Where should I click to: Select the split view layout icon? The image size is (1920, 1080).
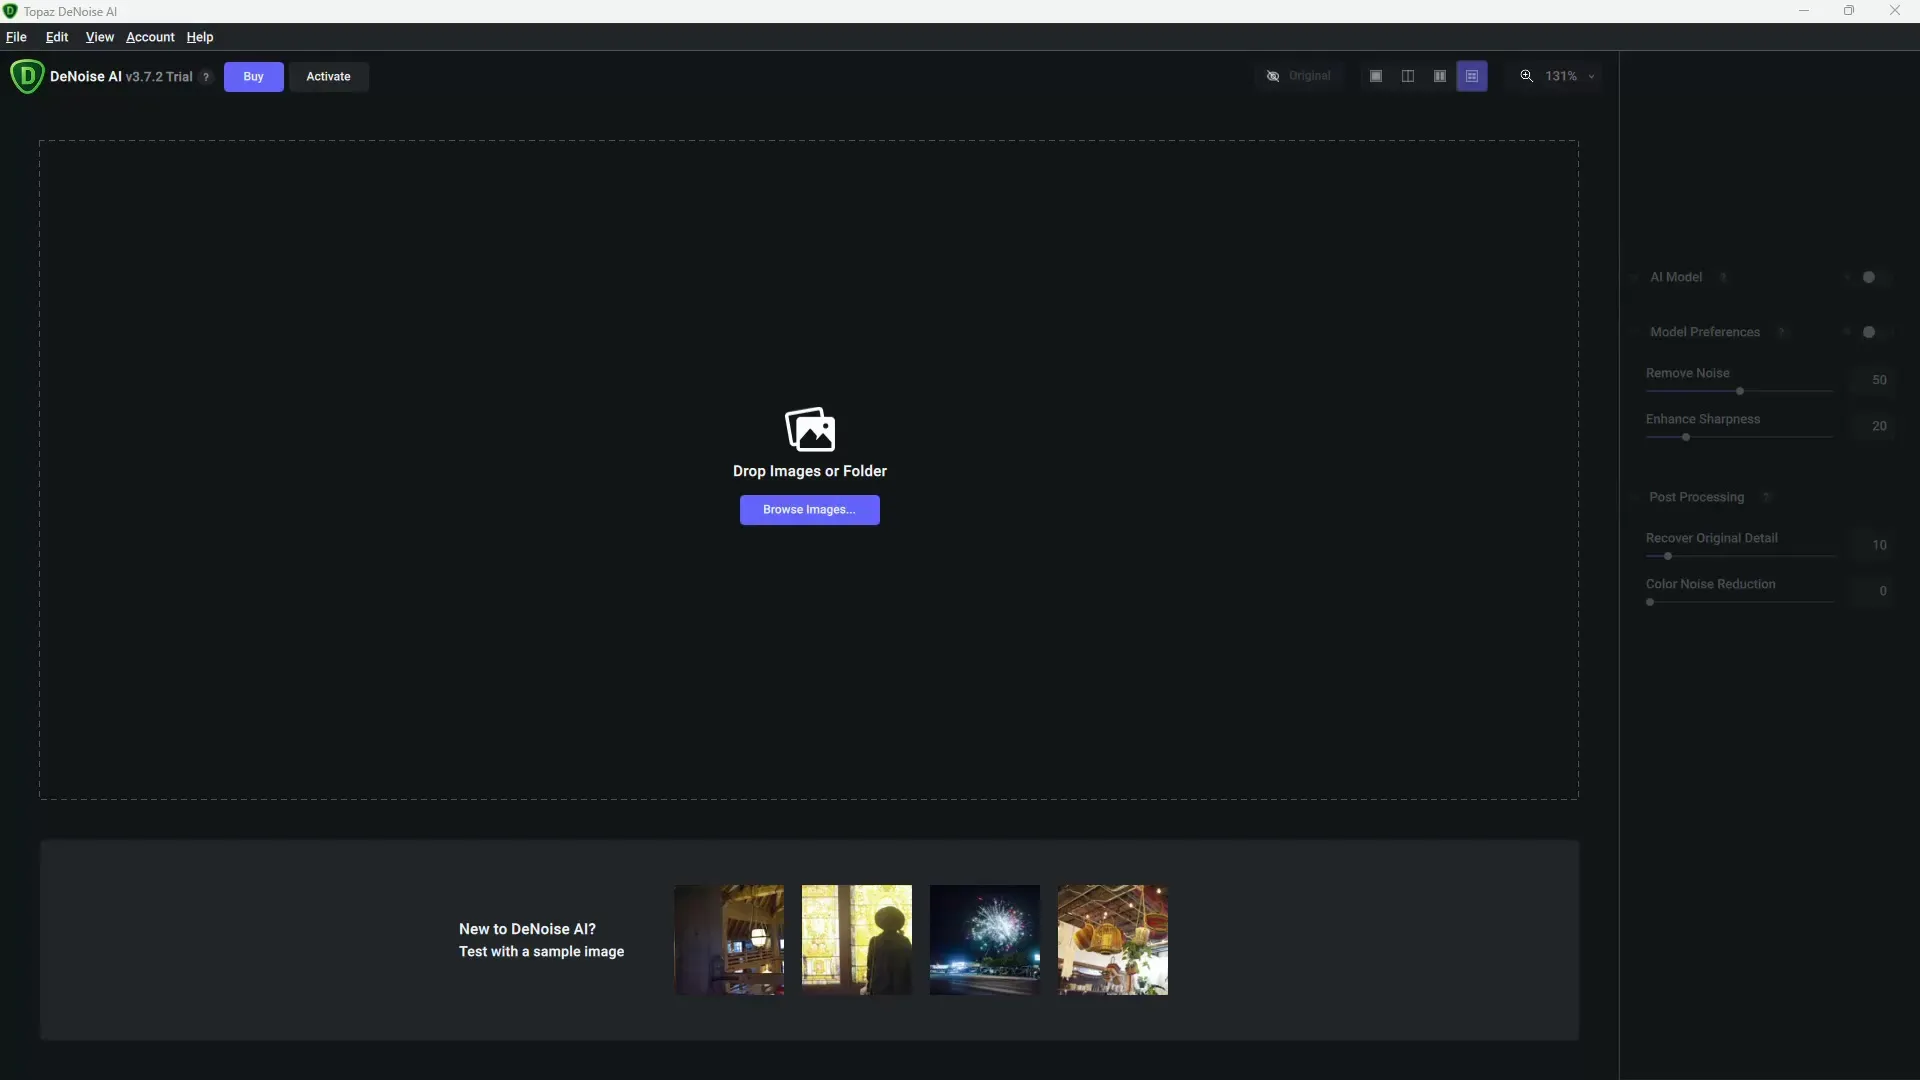click(x=1408, y=76)
